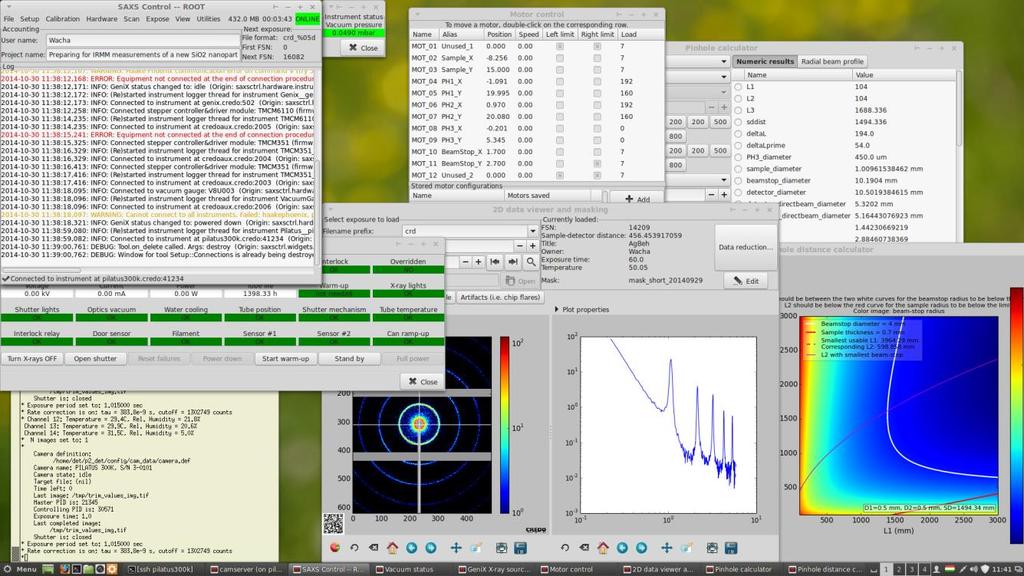Image resolution: width=1024 pixels, height=576 pixels.
Task: Toggle left limit checkbox for MOT_02 Sample_X
Action: click(x=560, y=58)
